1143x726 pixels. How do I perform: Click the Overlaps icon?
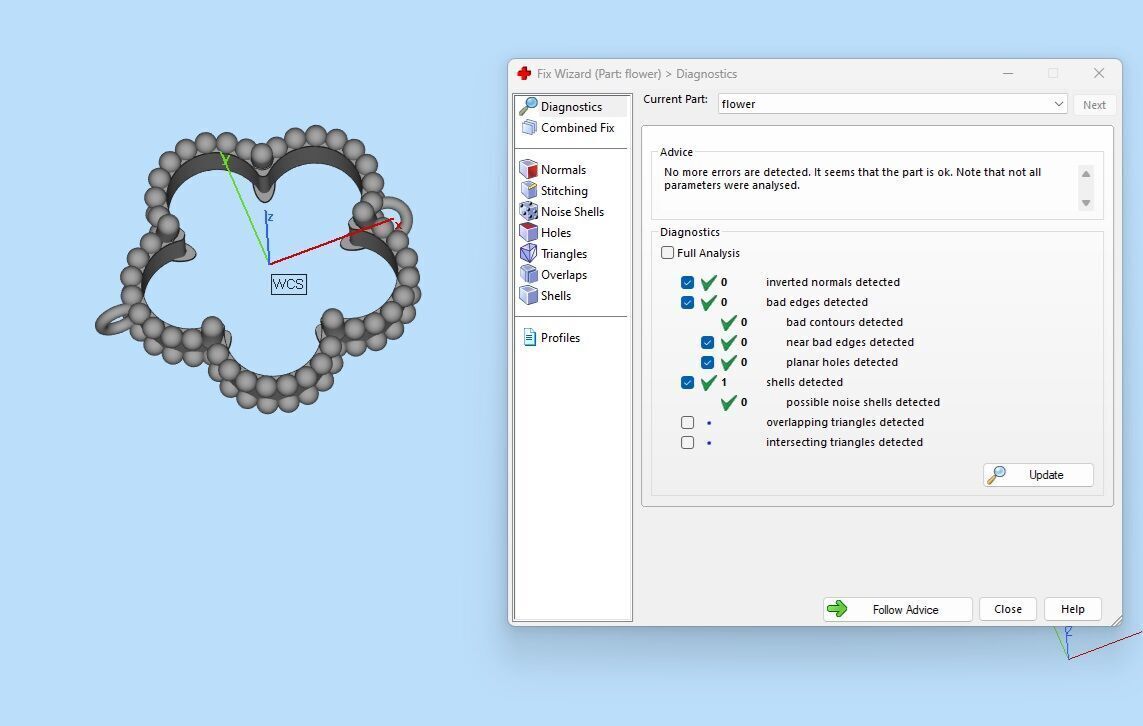528,274
